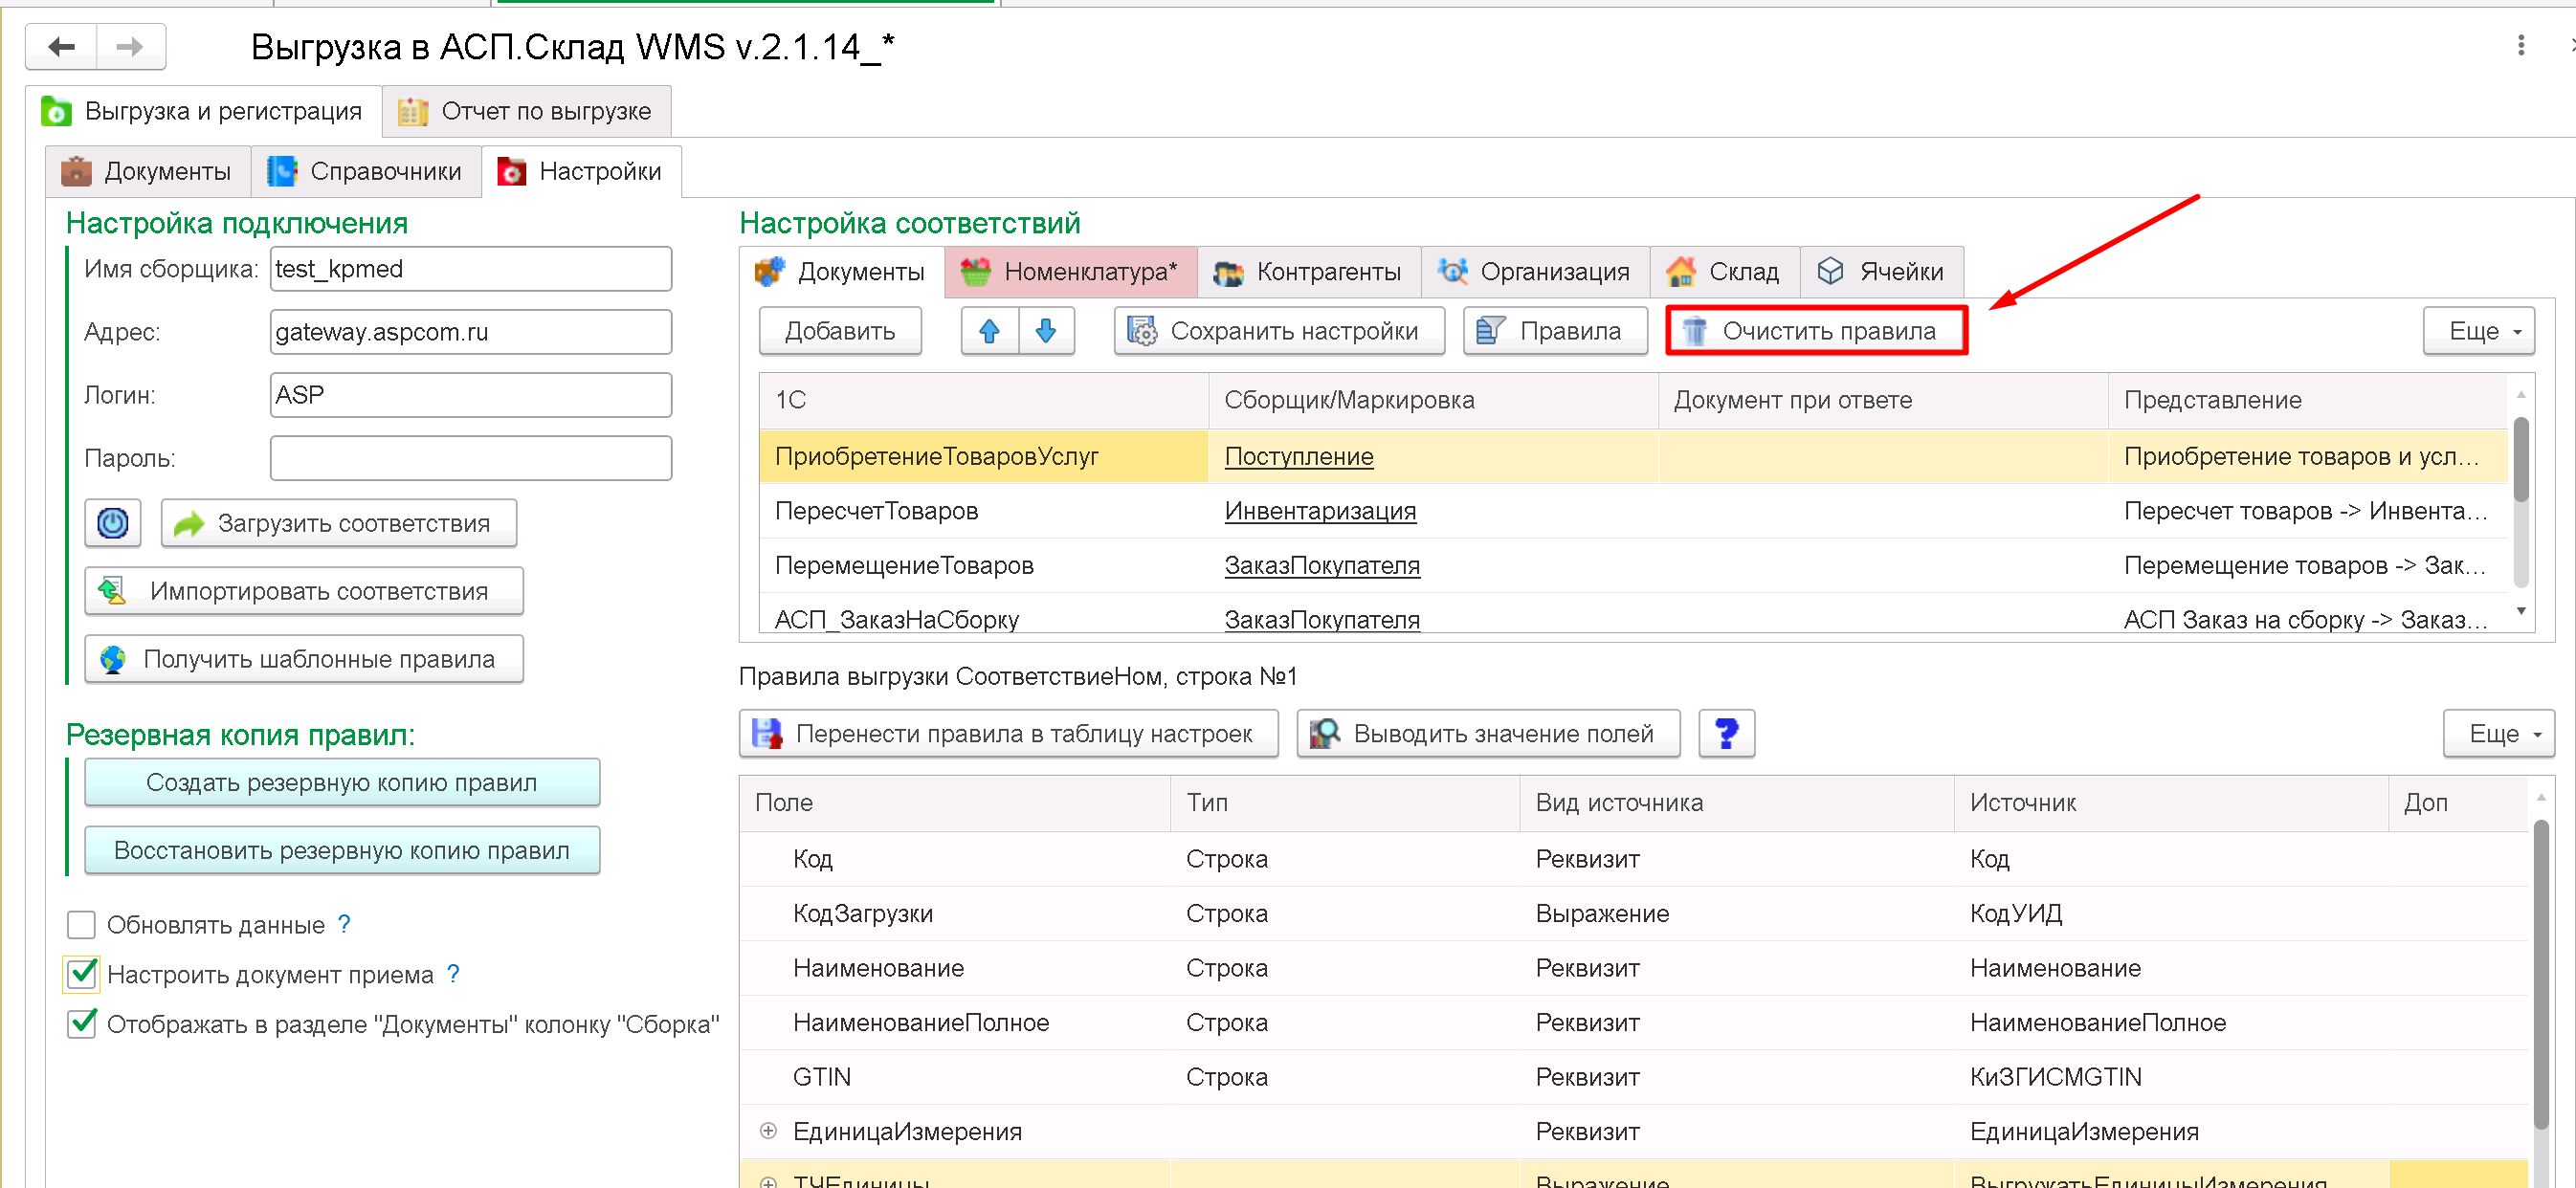
Task: Switch to the Отчет по выгрузке tab
Action: click(x=526, y=111)
